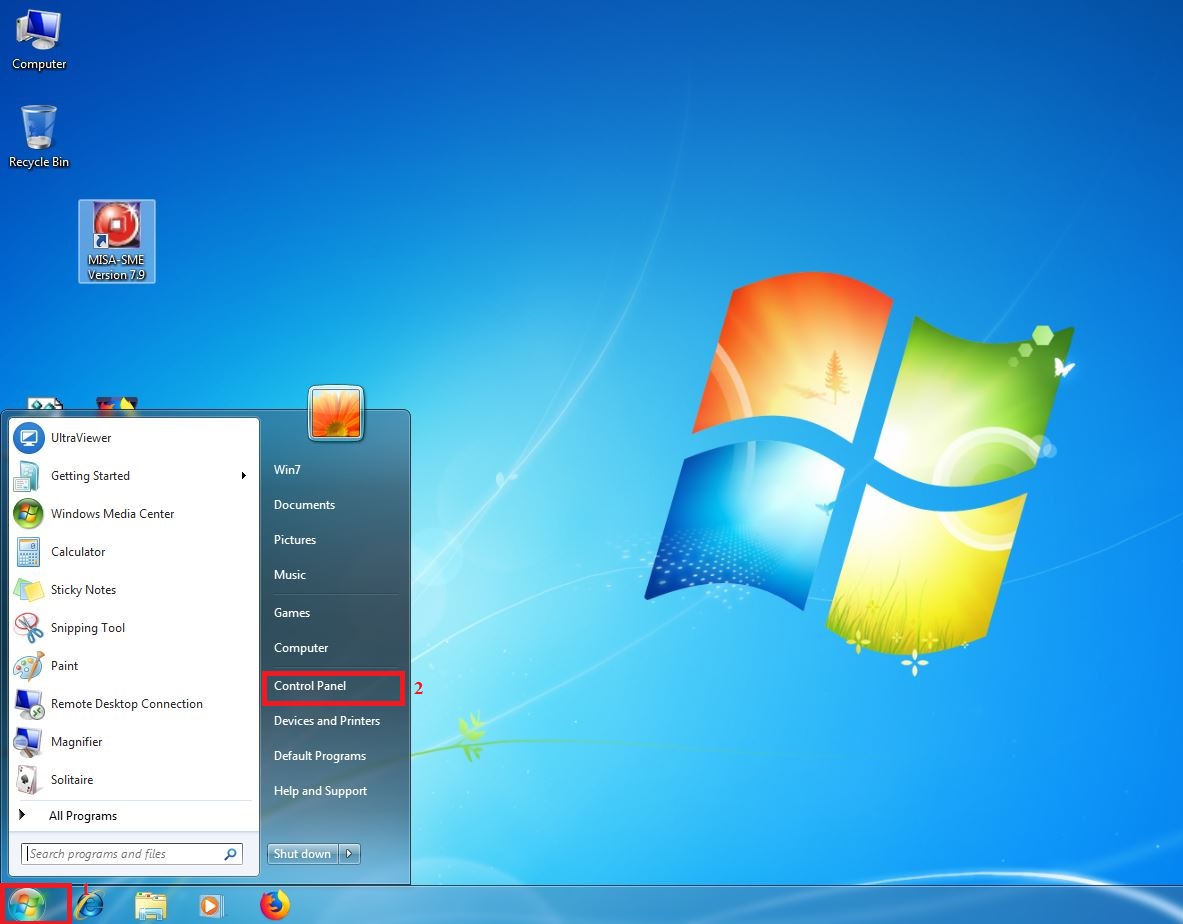Screen dimensions: 1183x924
Task: Select the Recycle Bin desktop icon
Action: (x=38, y=136)
